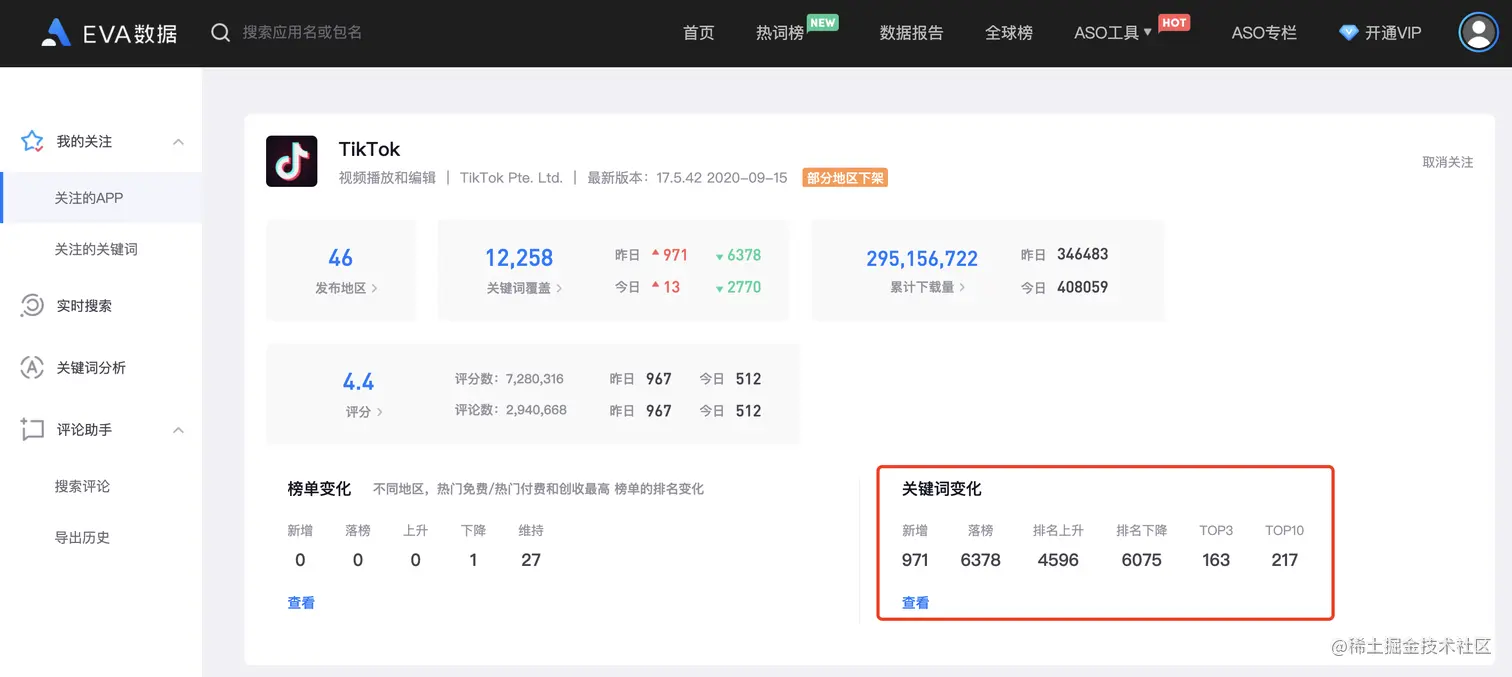Collapse the 评论助手 section chevron
This screenshot has height=677, width=1512.
coord(178,430)
